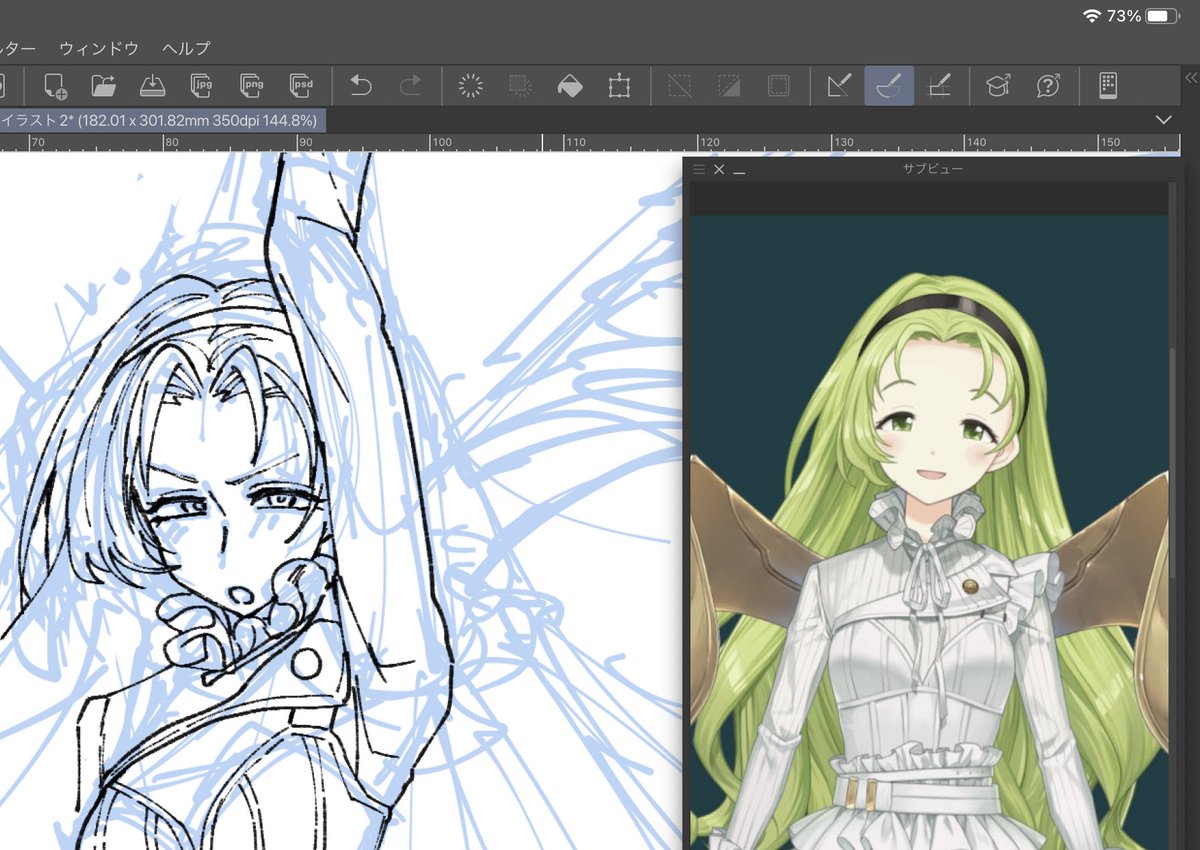Create a new canvas with new-file icon
The width and height of the screenshot is (1200, 850).
pos(54,86)
